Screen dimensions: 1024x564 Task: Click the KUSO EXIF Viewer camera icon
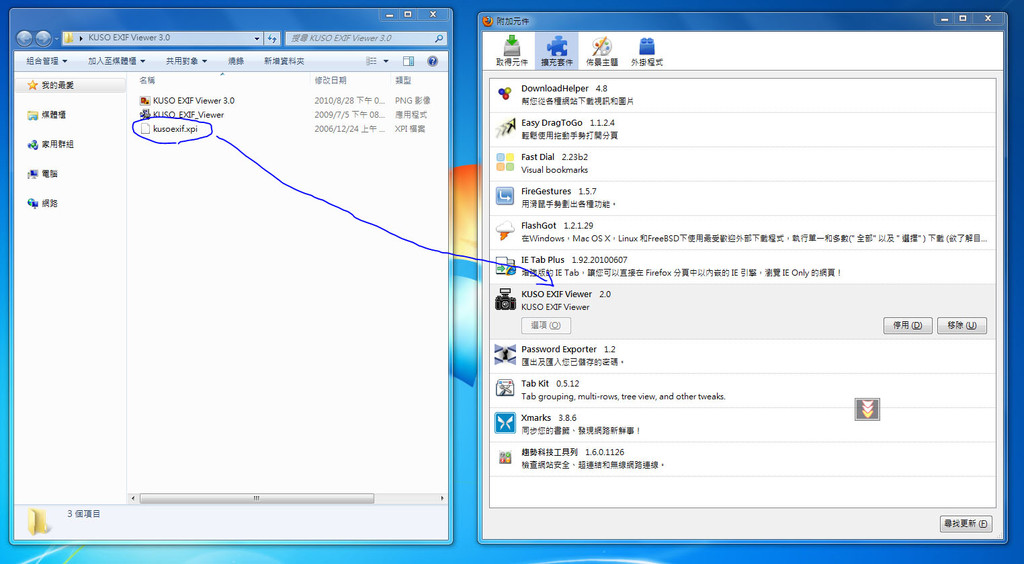(505, 300)
